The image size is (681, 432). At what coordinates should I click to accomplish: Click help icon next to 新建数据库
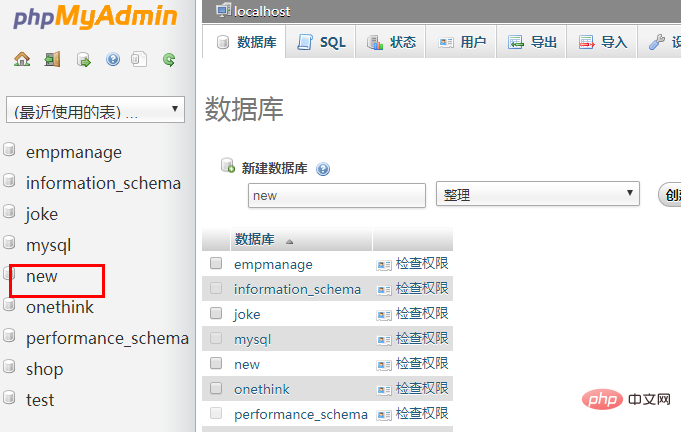[323, 169]
